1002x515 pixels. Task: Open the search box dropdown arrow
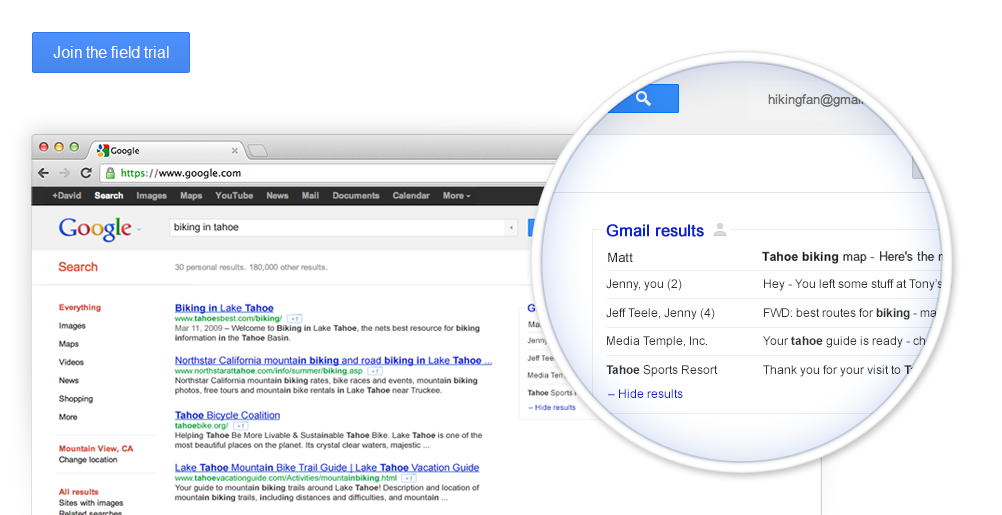[511, 227]
